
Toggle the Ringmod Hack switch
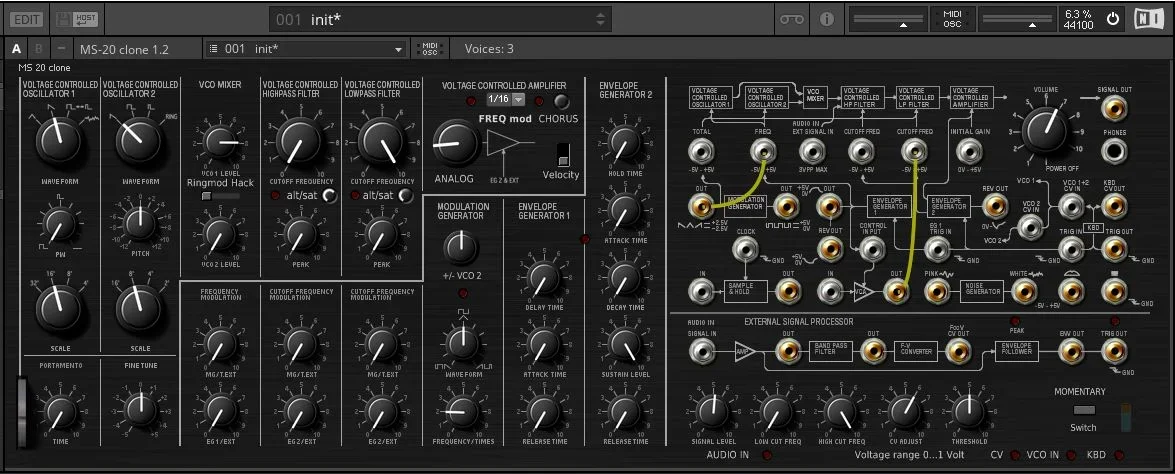pos(220,197)
